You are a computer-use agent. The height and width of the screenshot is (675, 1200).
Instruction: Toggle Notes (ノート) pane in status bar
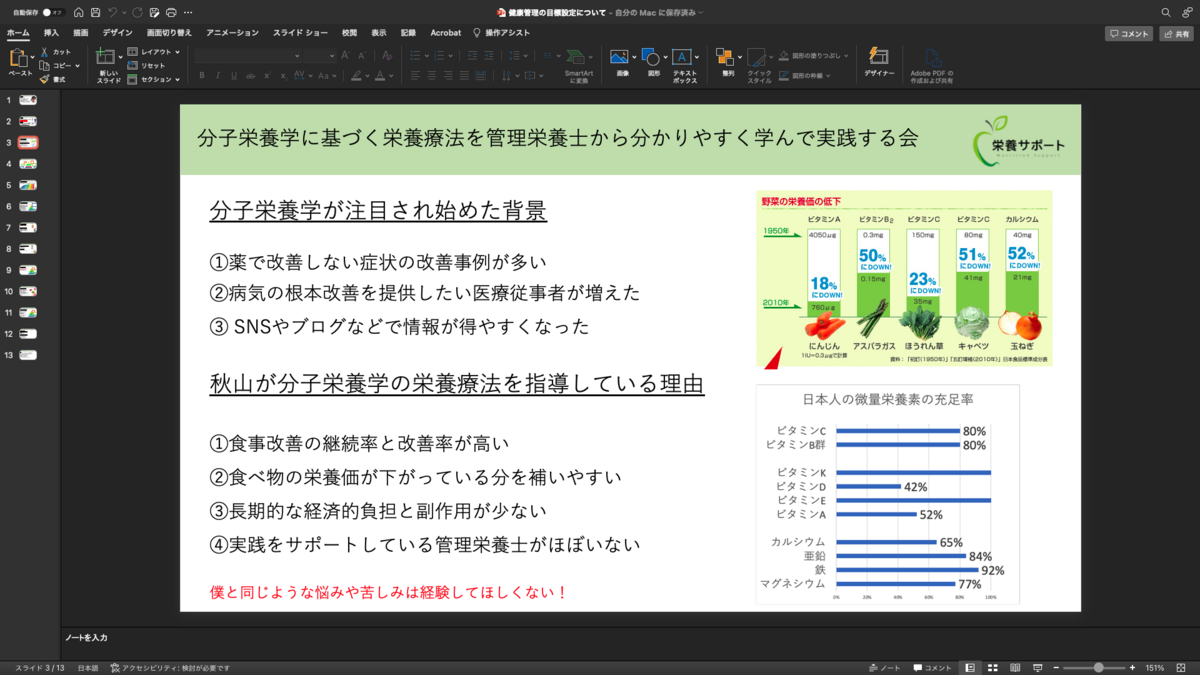885,667
